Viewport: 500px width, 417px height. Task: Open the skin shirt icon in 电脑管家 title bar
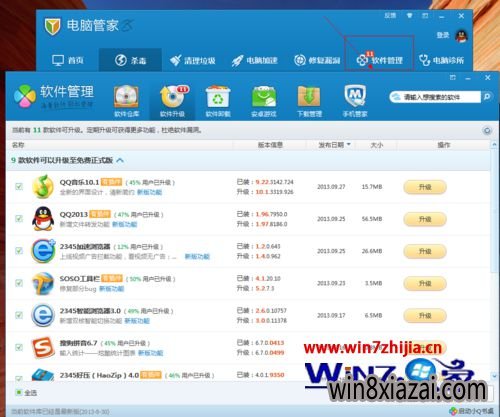[409, 16]
